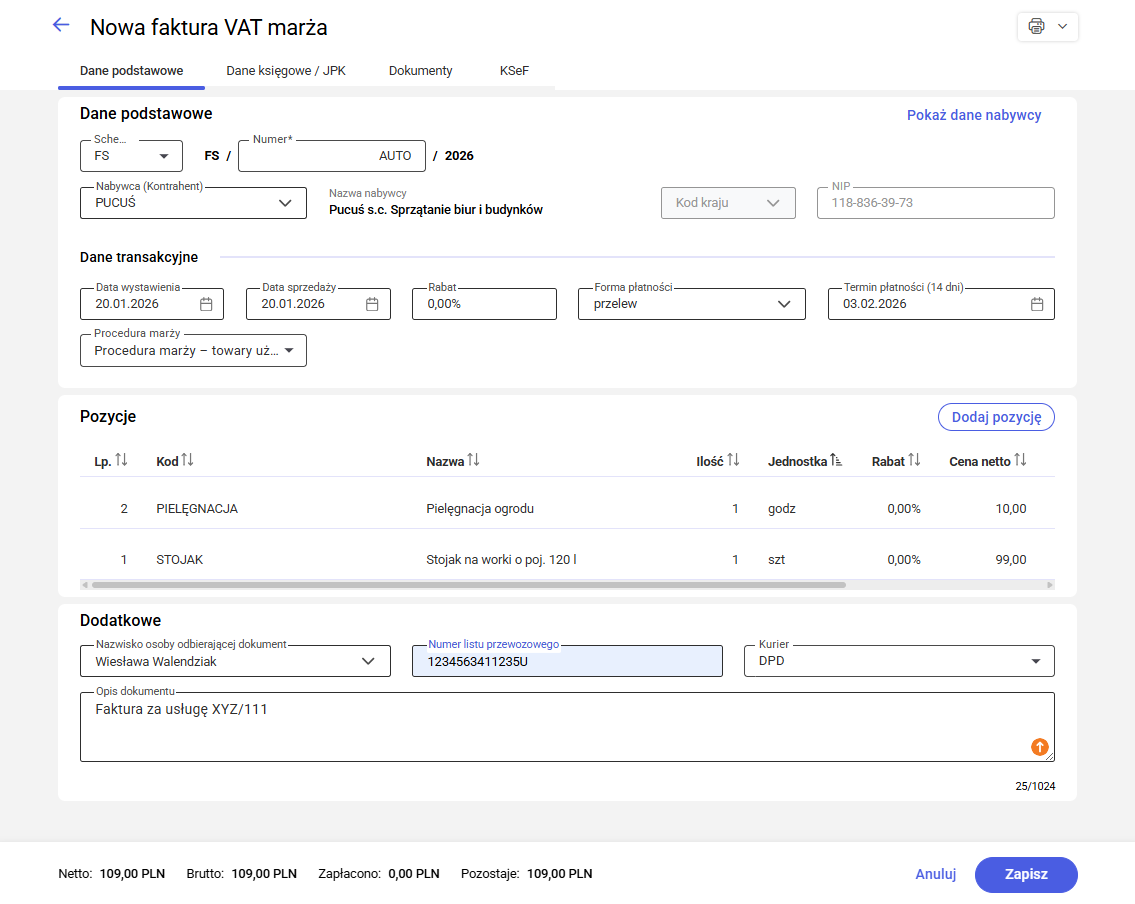Viewport: 1135px width, 904px height.
Task: Click the orange up-arrow icon in description
Action: [x=1039, y=746]
